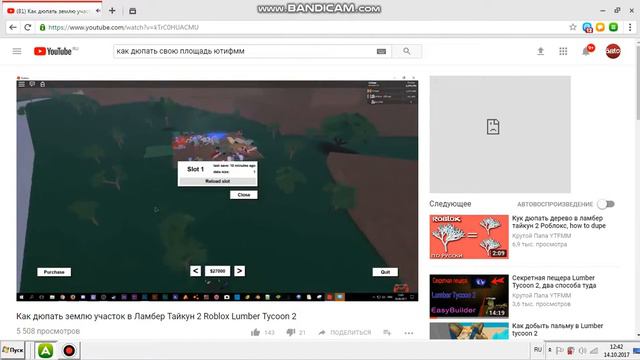Go back with the browser back arrow
The image size is (640, 360).
(x=13, y=27)
